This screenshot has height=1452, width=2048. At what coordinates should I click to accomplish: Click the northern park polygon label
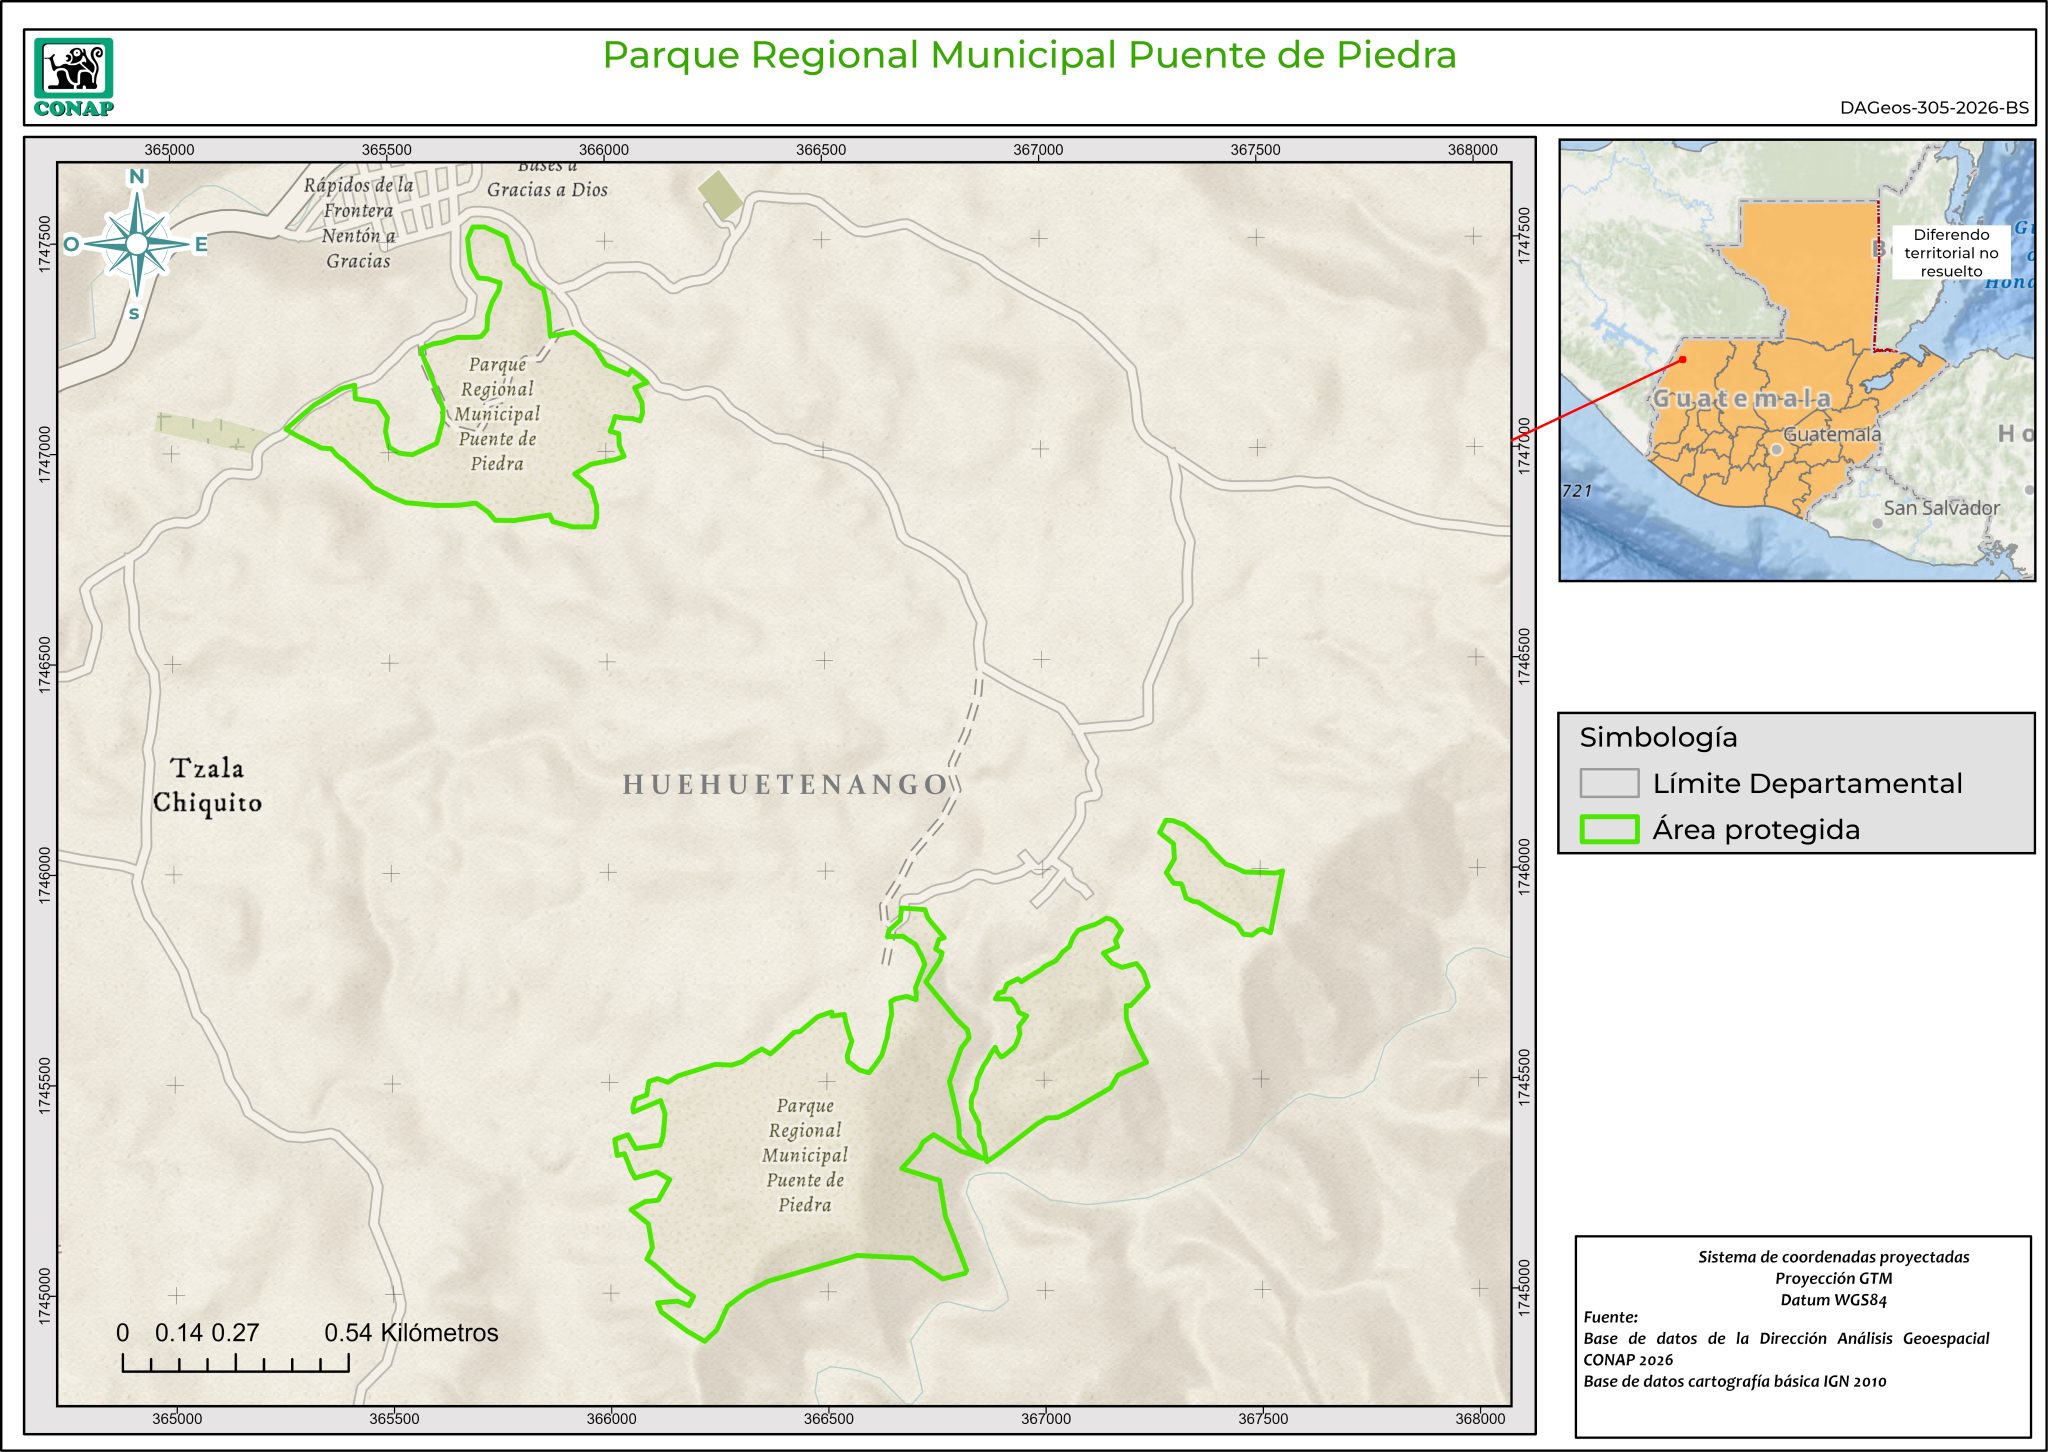[x=497, y=413]
